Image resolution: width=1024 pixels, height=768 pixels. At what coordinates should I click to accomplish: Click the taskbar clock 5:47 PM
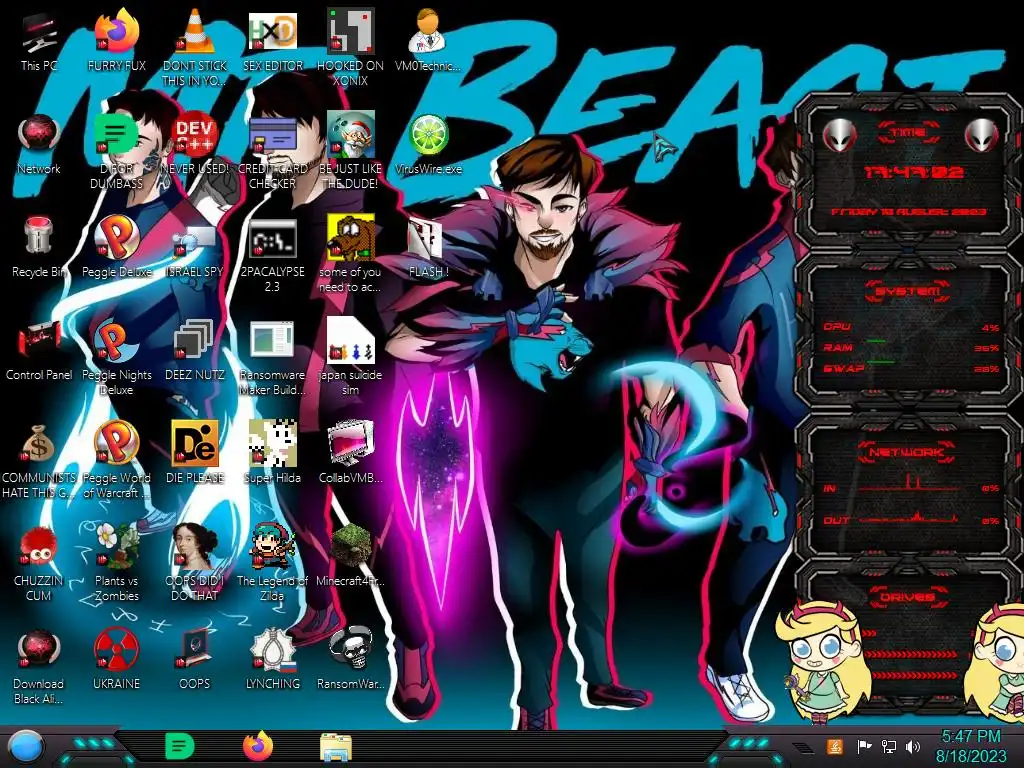coord(970,746)
